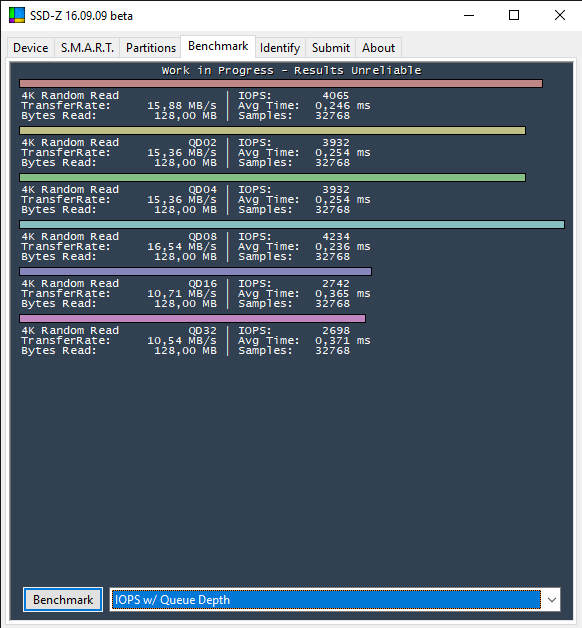Click the average time 0,246 ms
The image size is (582, 628).
click(x=342, y=106)
